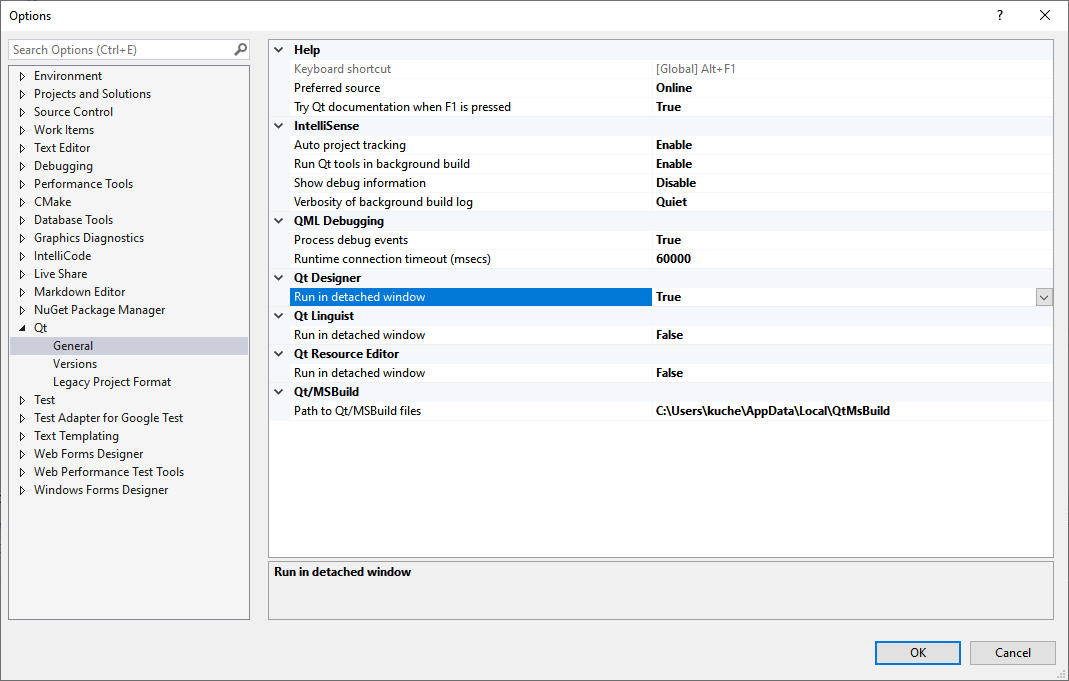Select Performance Tools tree item
The width and height of the screenshot is (1069, 681).
click(x=83, y=183)
